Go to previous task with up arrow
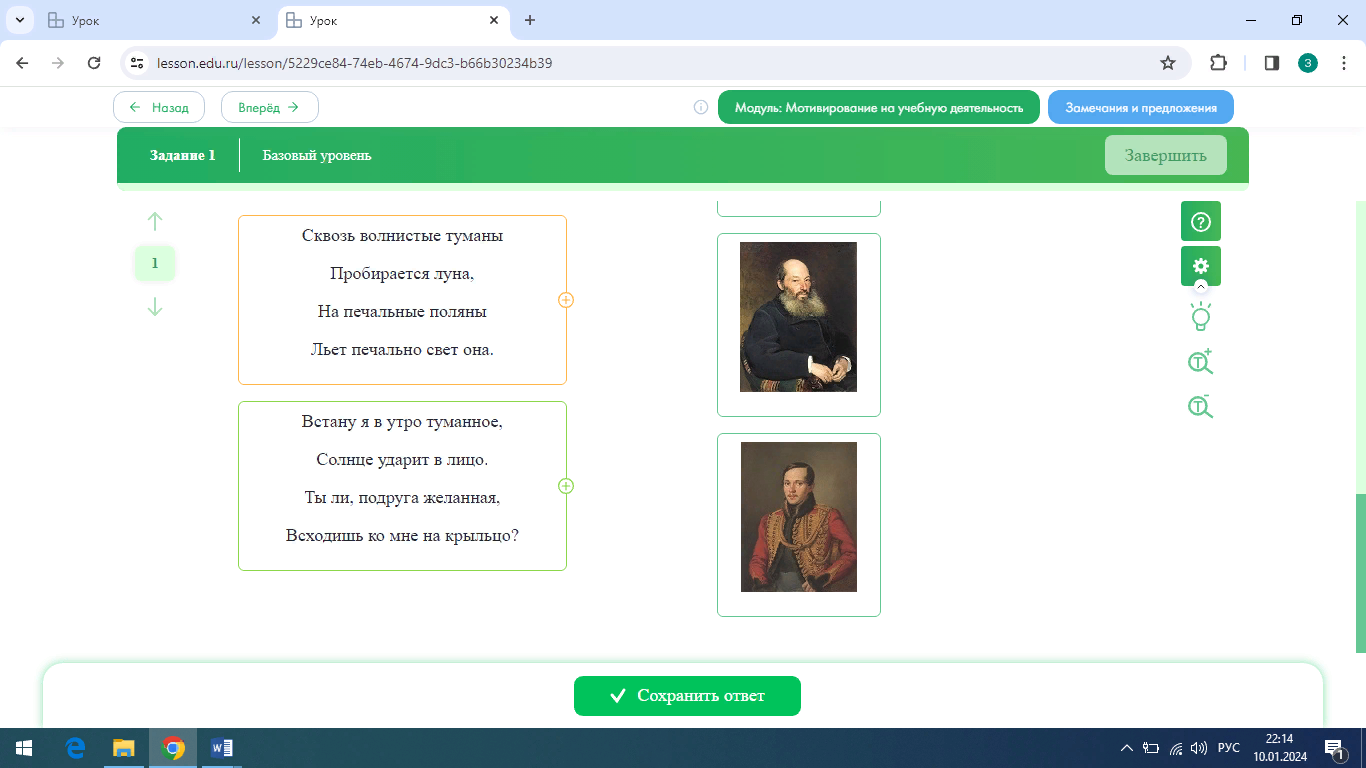Viewport: 1366px width, 768px height. click(155, 221)
